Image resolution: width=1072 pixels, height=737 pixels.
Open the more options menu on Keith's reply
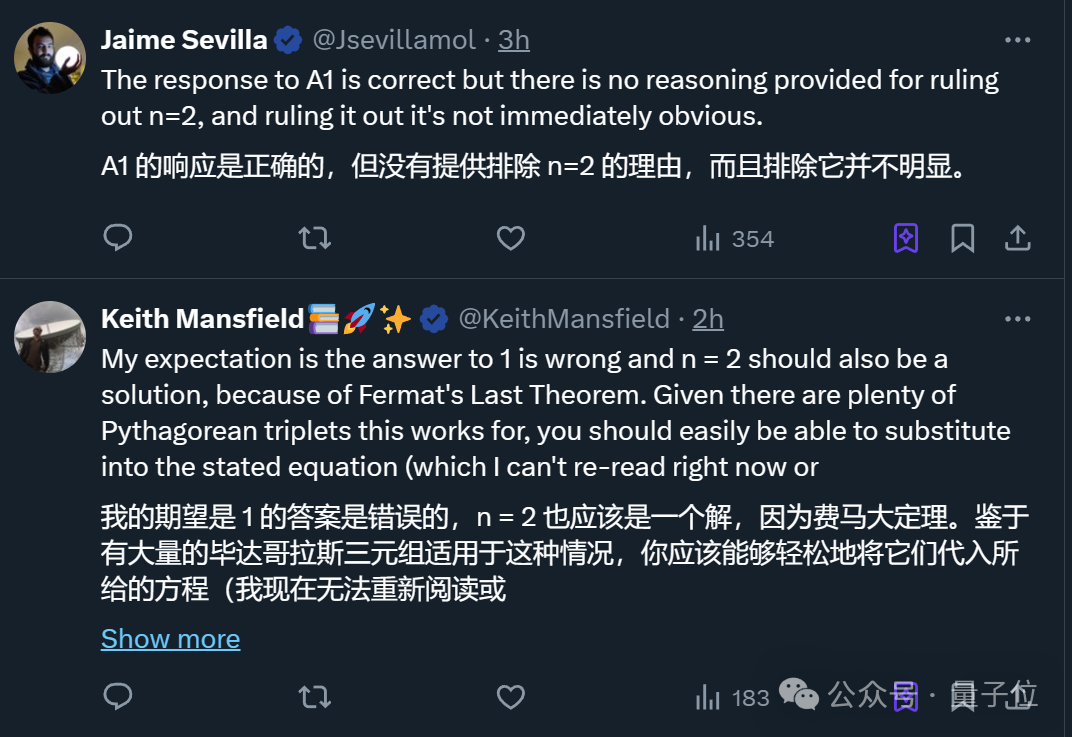(1018, 318)
